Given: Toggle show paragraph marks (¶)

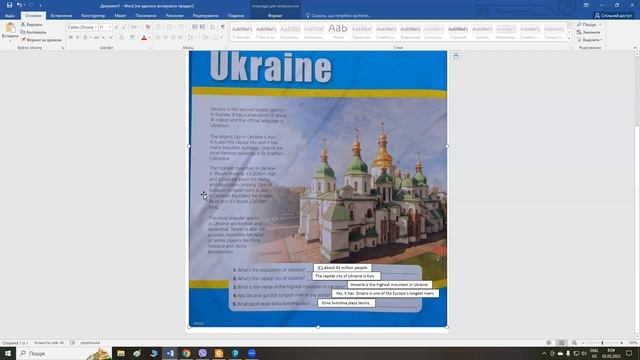Looking at the screenshot, I should click(223, 27).
